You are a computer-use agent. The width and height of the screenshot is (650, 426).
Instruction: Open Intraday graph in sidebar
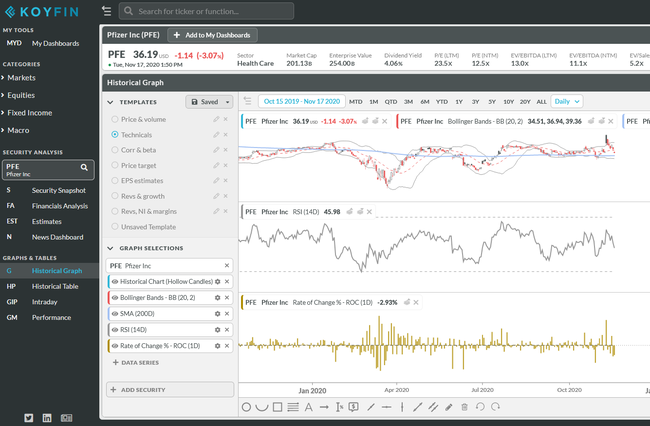pos(44,302)
